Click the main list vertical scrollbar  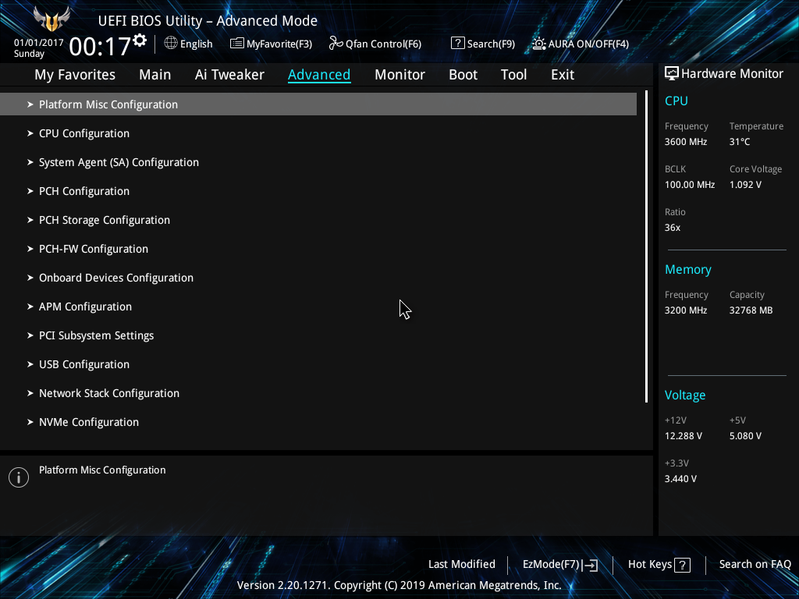[x=647, y=247]
